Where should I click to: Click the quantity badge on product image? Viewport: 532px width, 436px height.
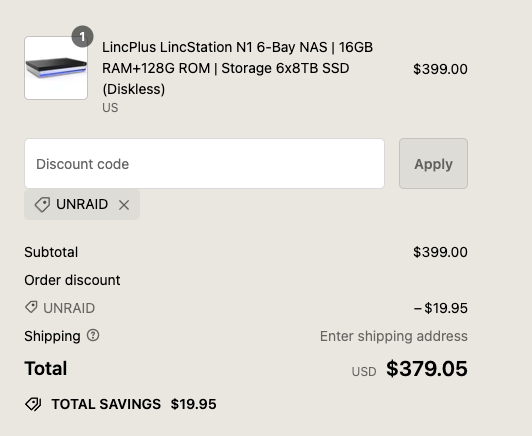click(x=82, y=36)
